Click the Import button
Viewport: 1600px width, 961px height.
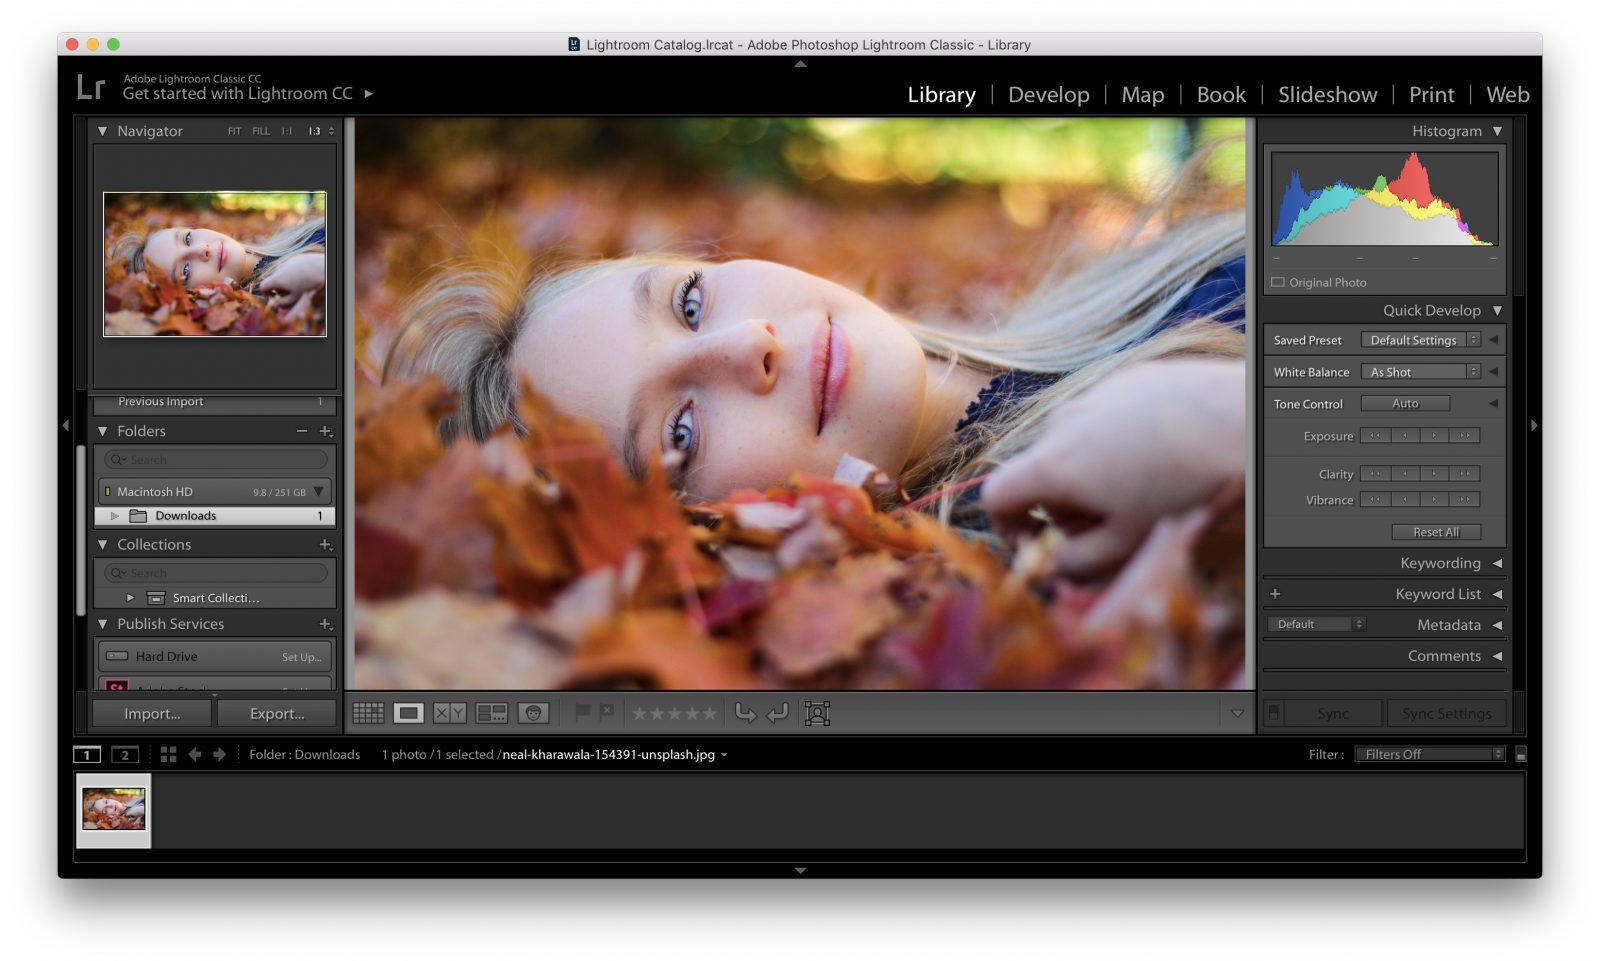click(152, 713)
